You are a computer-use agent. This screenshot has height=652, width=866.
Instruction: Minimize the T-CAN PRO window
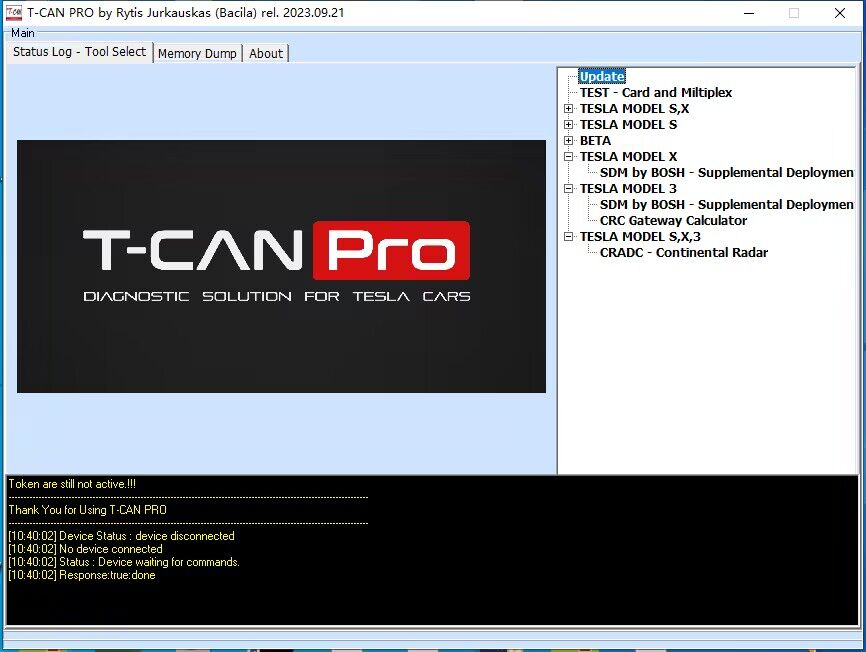click(x=749, y=13)
